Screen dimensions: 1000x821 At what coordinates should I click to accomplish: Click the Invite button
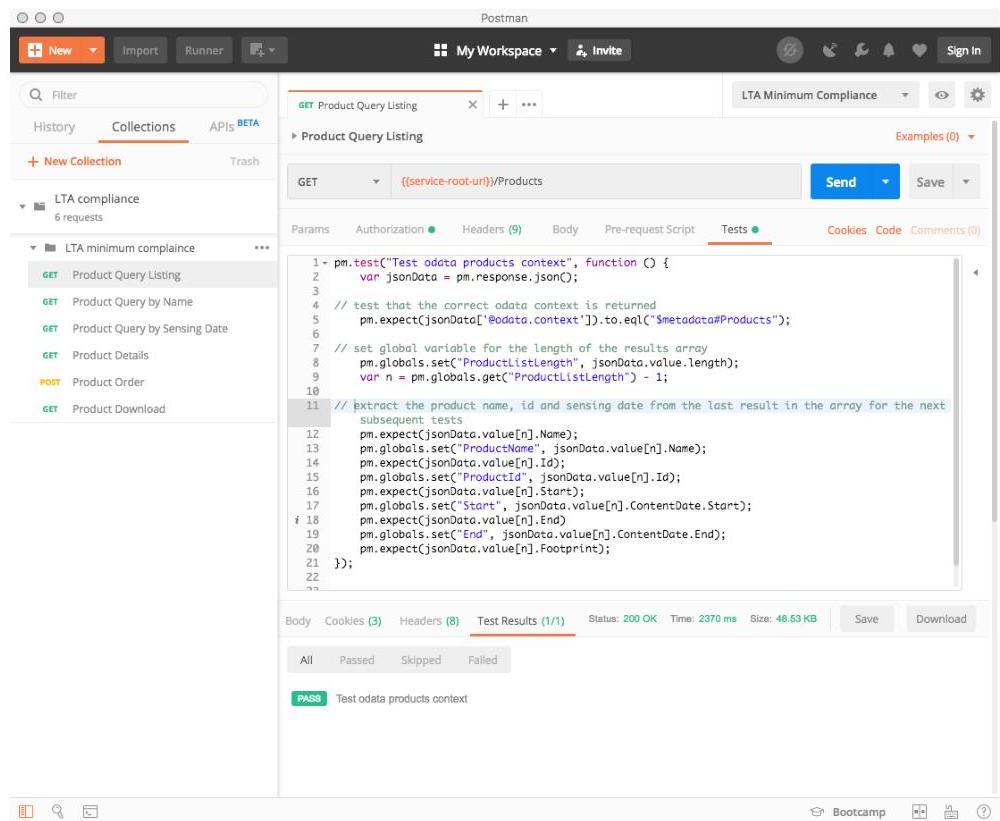point(599,50)
